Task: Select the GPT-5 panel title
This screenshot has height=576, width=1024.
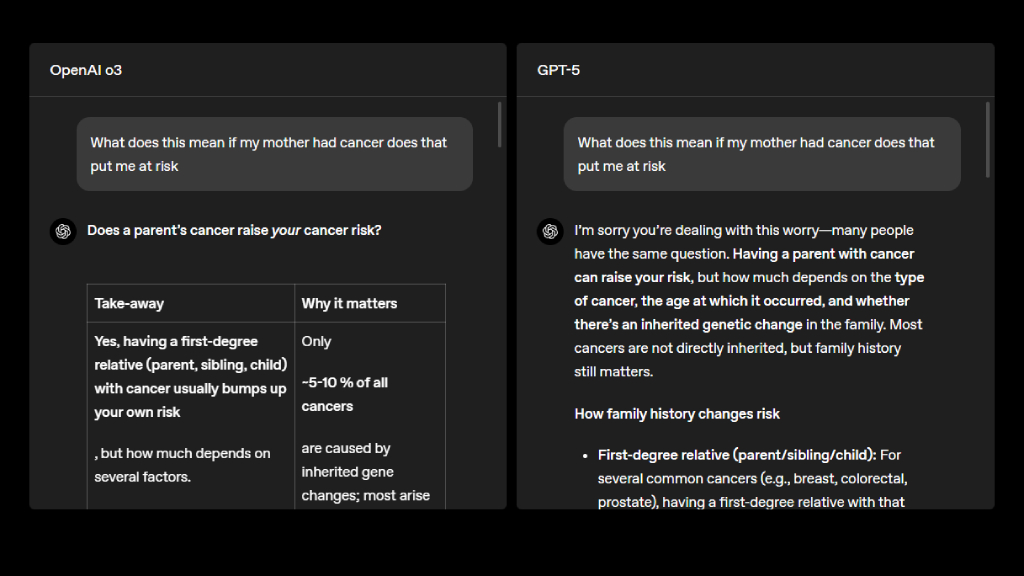Action: [x=558, y=70]
